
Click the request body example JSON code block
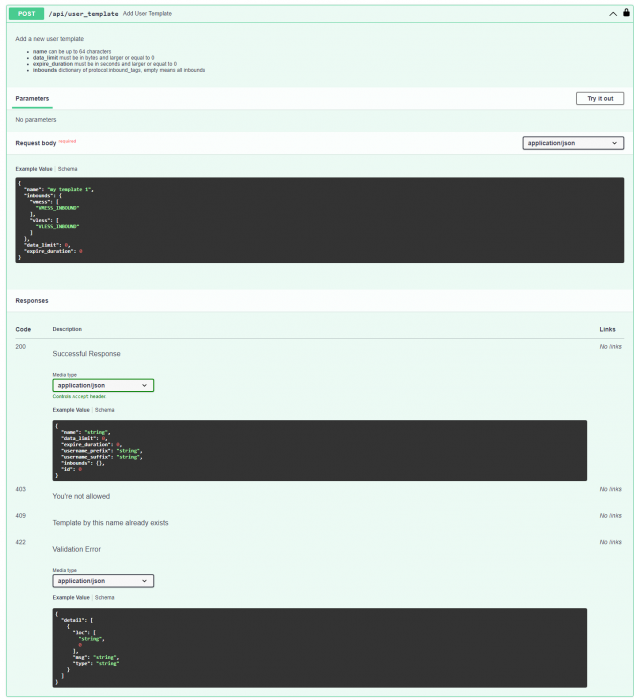tap(320, 220)
